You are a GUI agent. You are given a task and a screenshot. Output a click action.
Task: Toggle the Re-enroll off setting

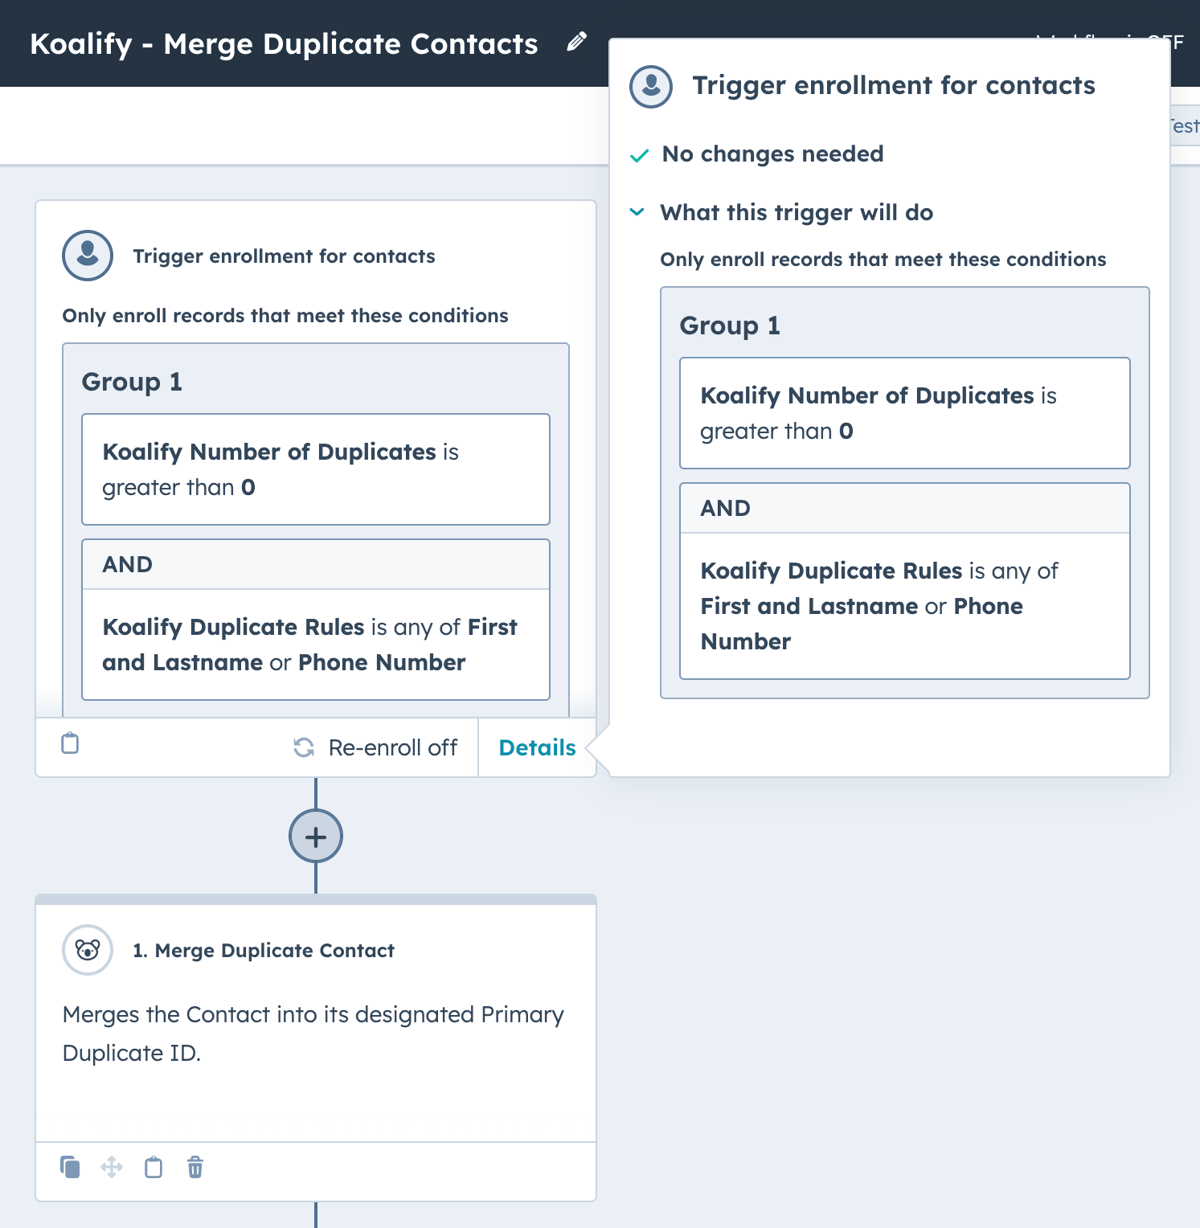[375, 747]
